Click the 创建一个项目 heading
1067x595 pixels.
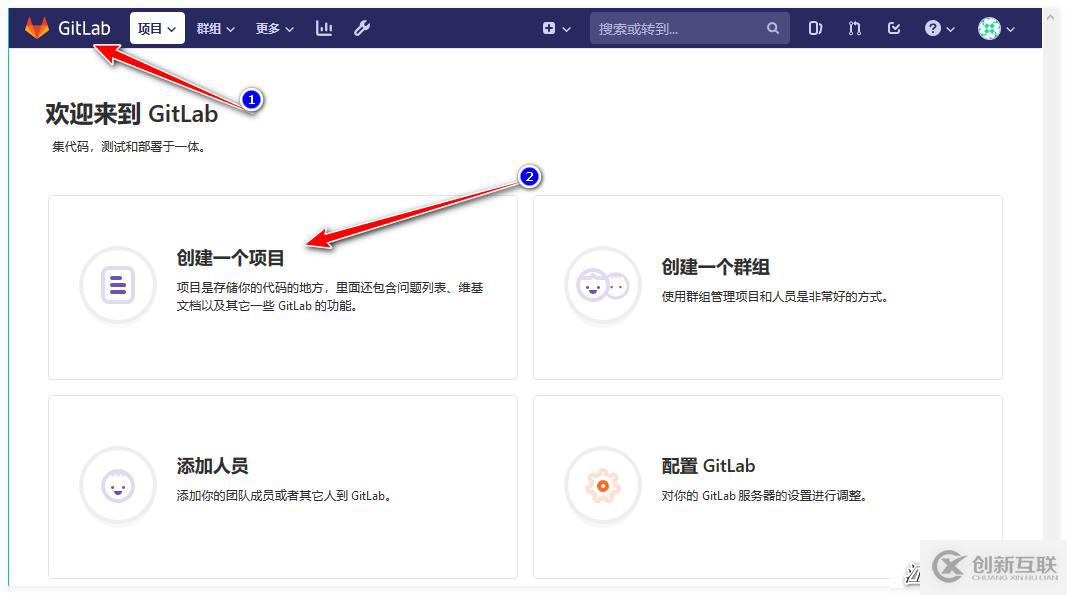[230, 258]
